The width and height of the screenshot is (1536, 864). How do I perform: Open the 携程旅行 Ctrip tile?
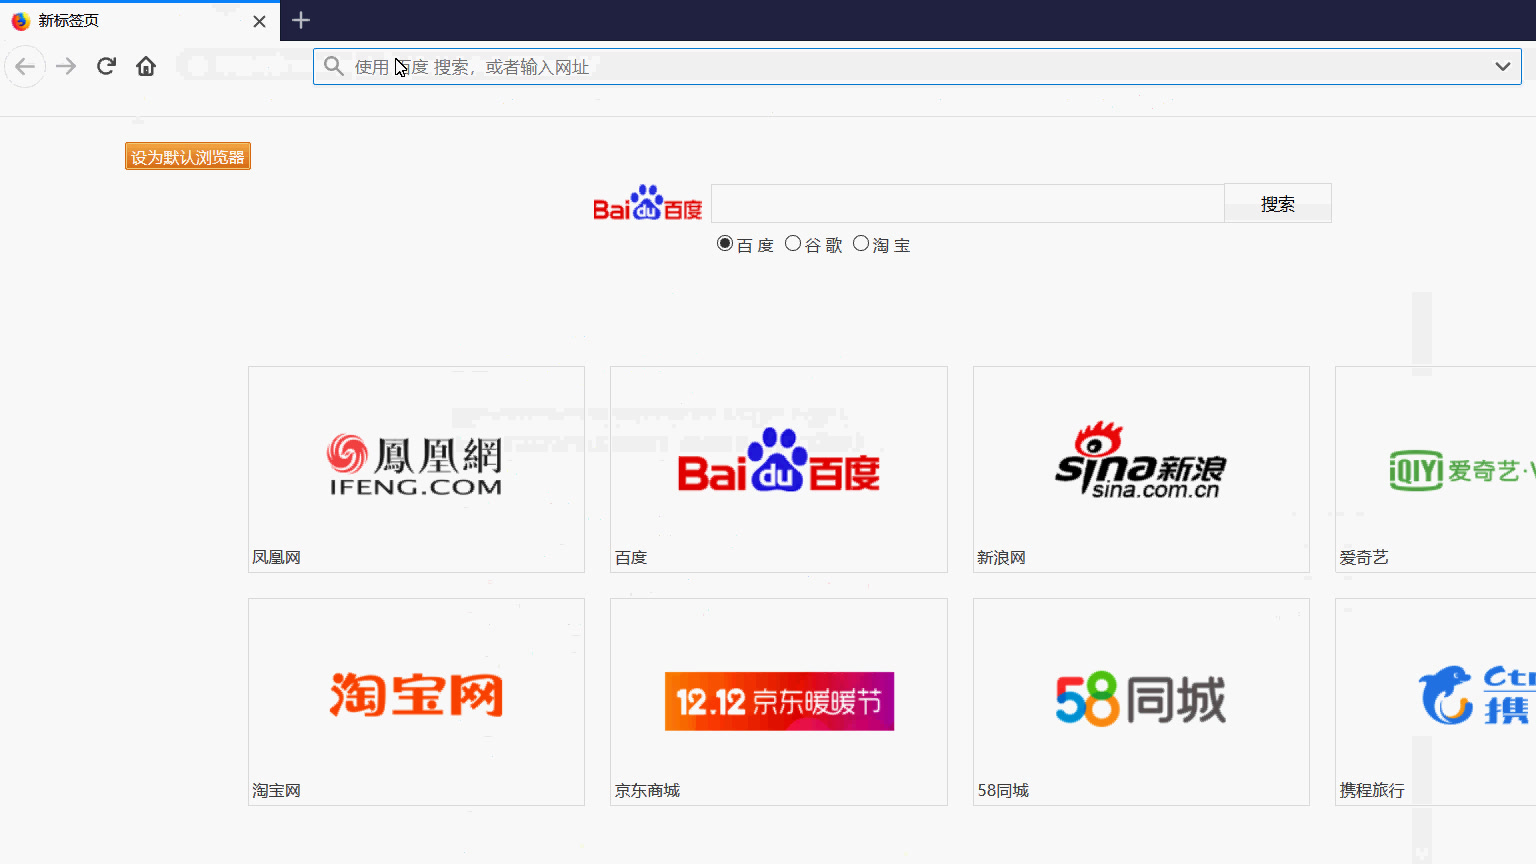click(1436, 702)
